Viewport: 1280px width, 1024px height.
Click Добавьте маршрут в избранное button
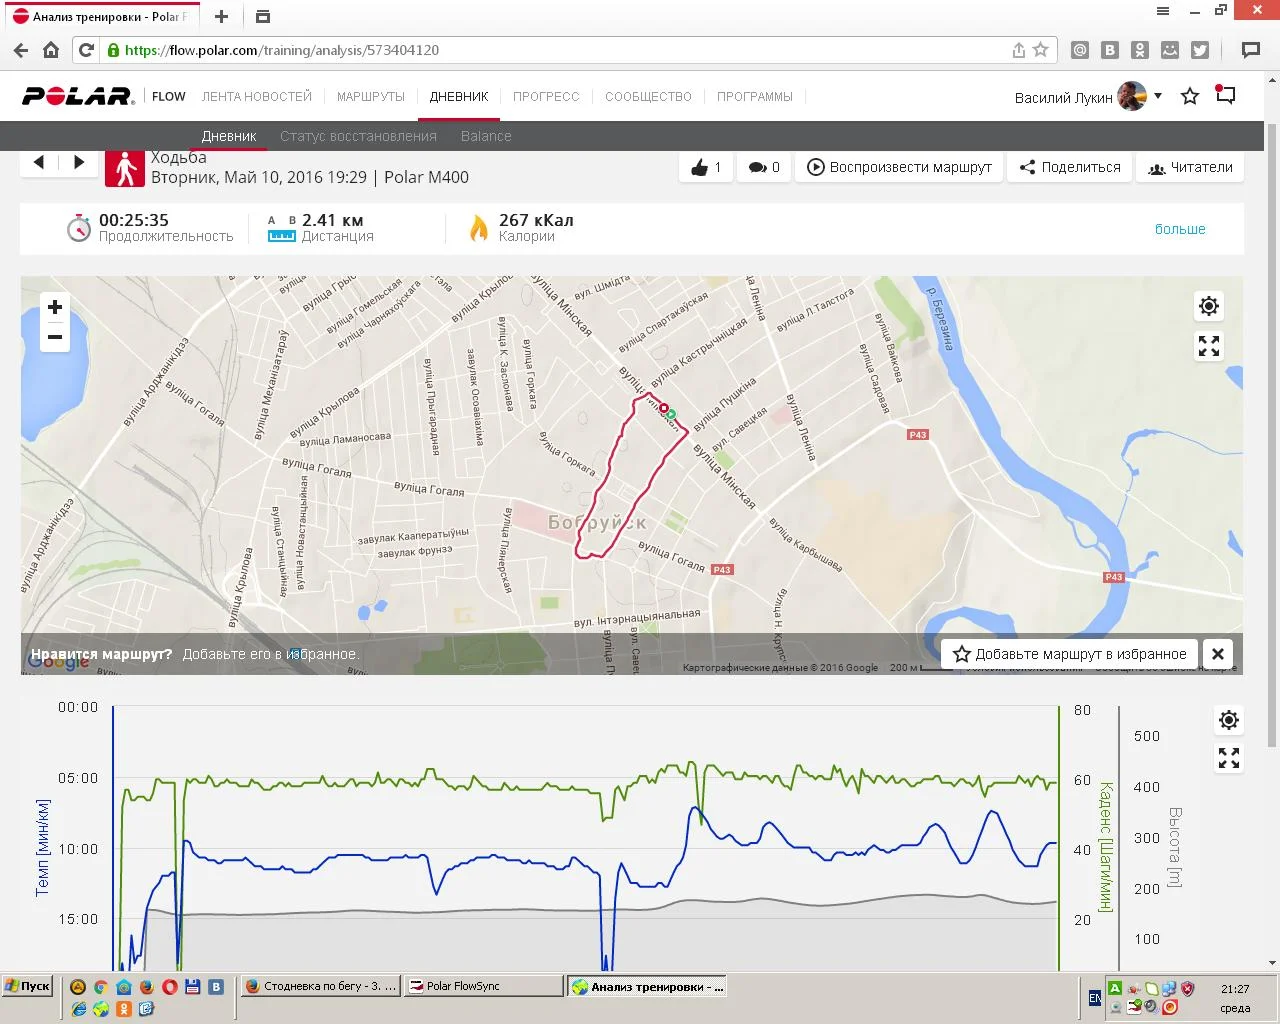point(1070,654)
